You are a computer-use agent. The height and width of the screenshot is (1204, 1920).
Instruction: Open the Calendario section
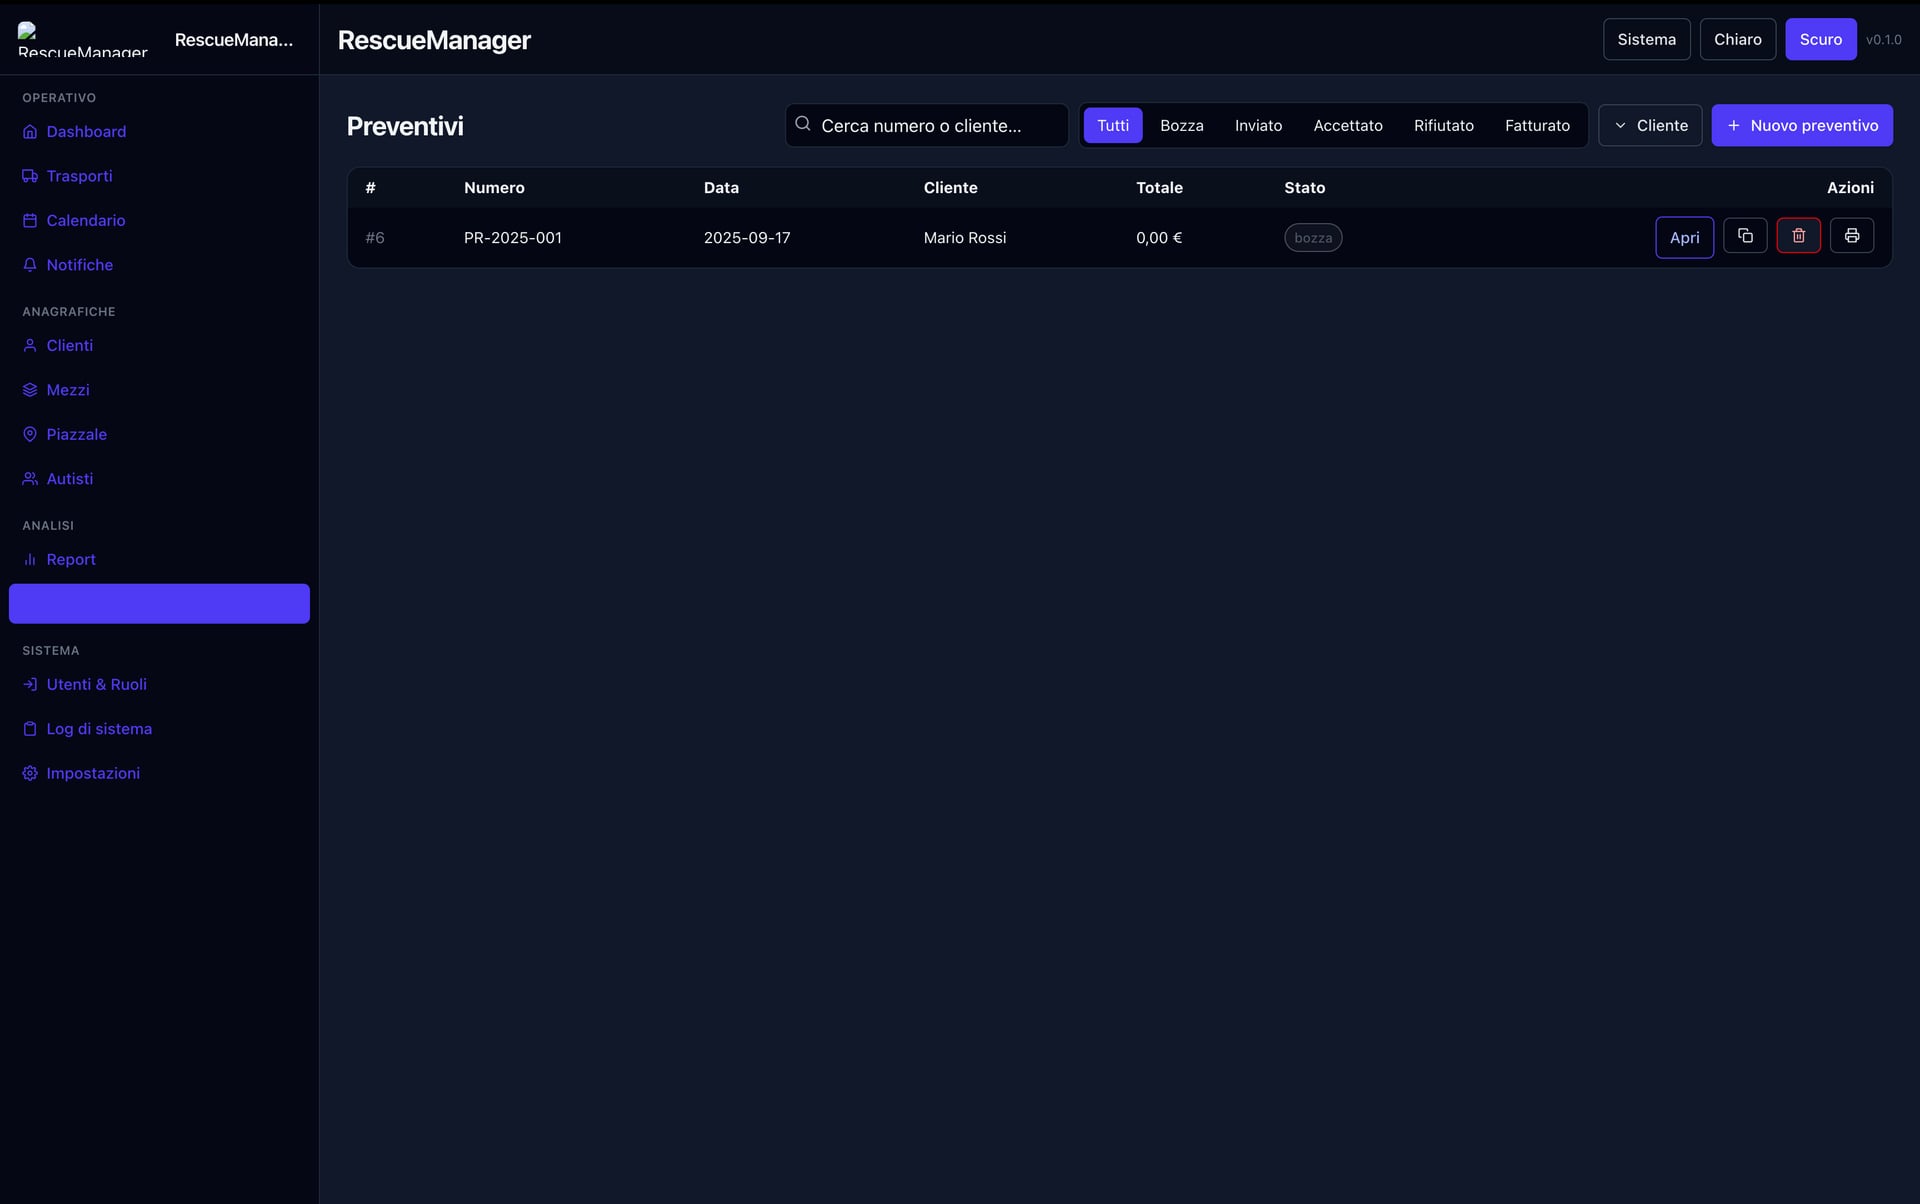tap(85, 220)
